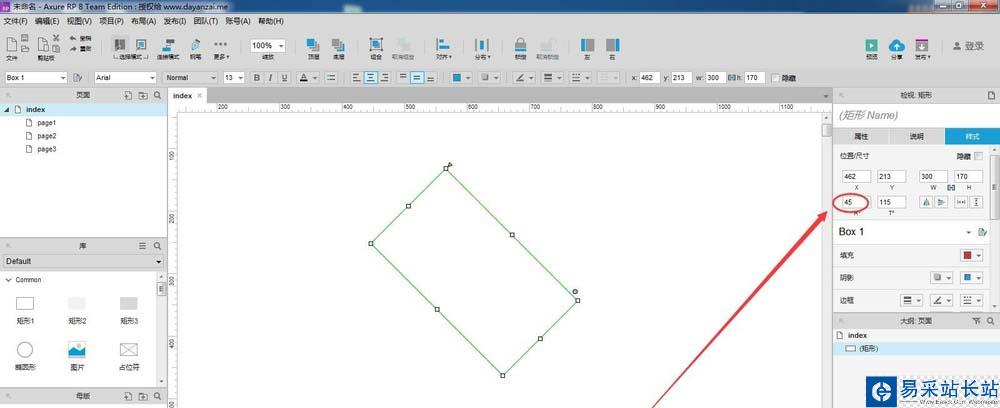Image resolution: width=1000 pixels, height=408 pixels.
Task: Collapse the Common widgets section
Action: click(8, 280)
